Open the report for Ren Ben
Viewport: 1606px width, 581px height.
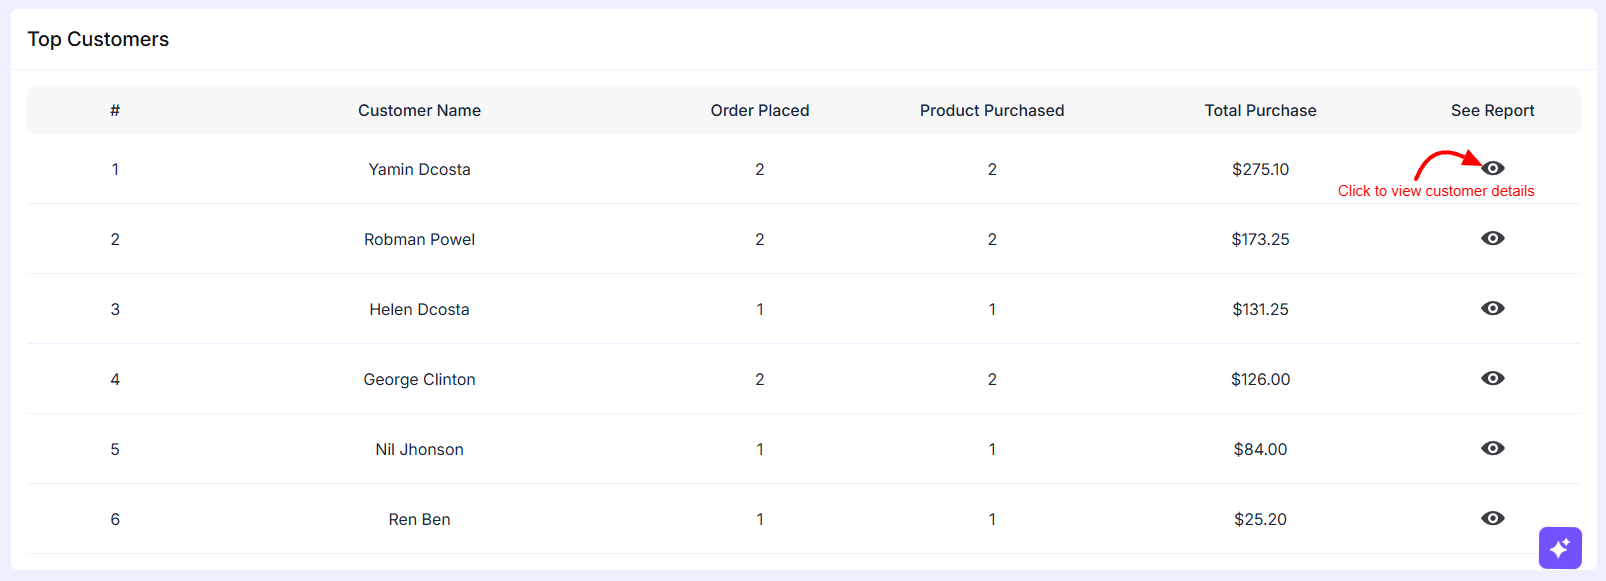click(1493, 518)
